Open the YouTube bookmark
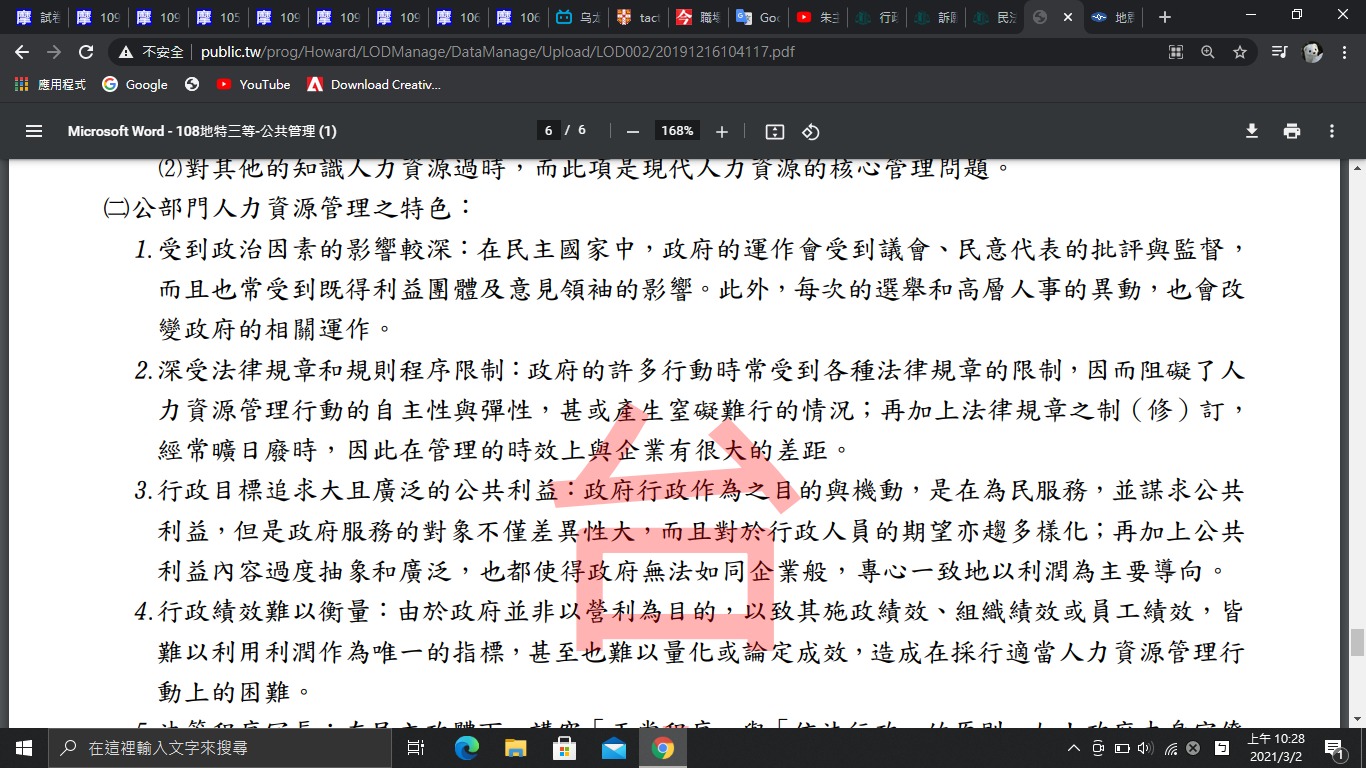The height and width of the screenshot is (768, 1366). coord(253,85)
